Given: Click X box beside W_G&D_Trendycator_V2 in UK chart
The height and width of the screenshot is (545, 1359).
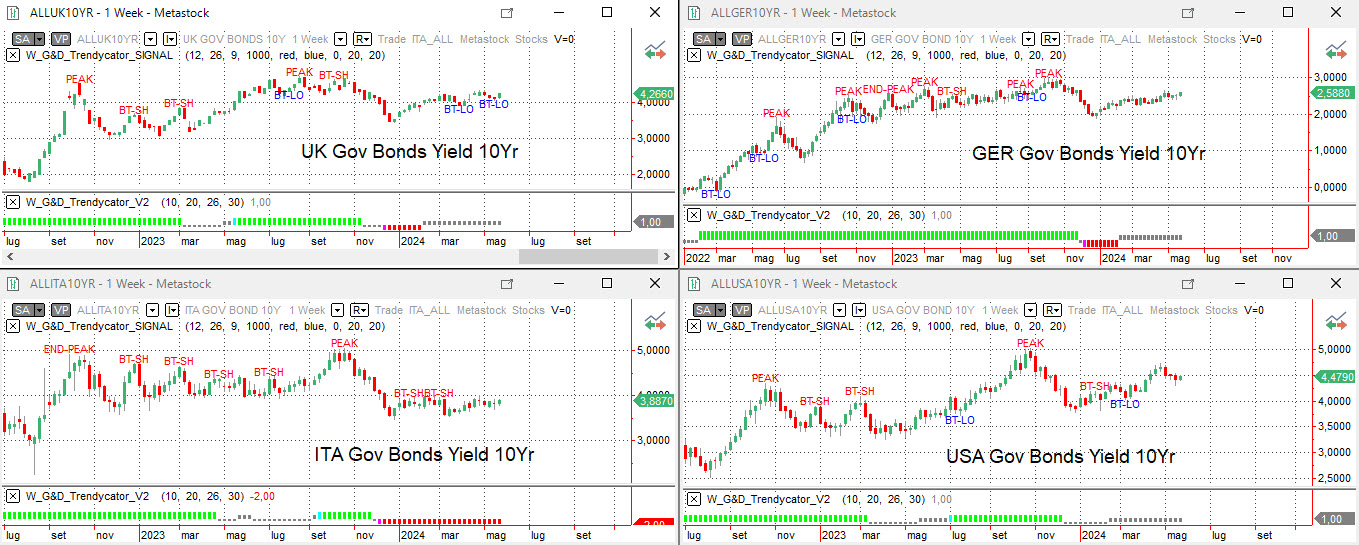Looking at the screenshot, I should point(12,202).
